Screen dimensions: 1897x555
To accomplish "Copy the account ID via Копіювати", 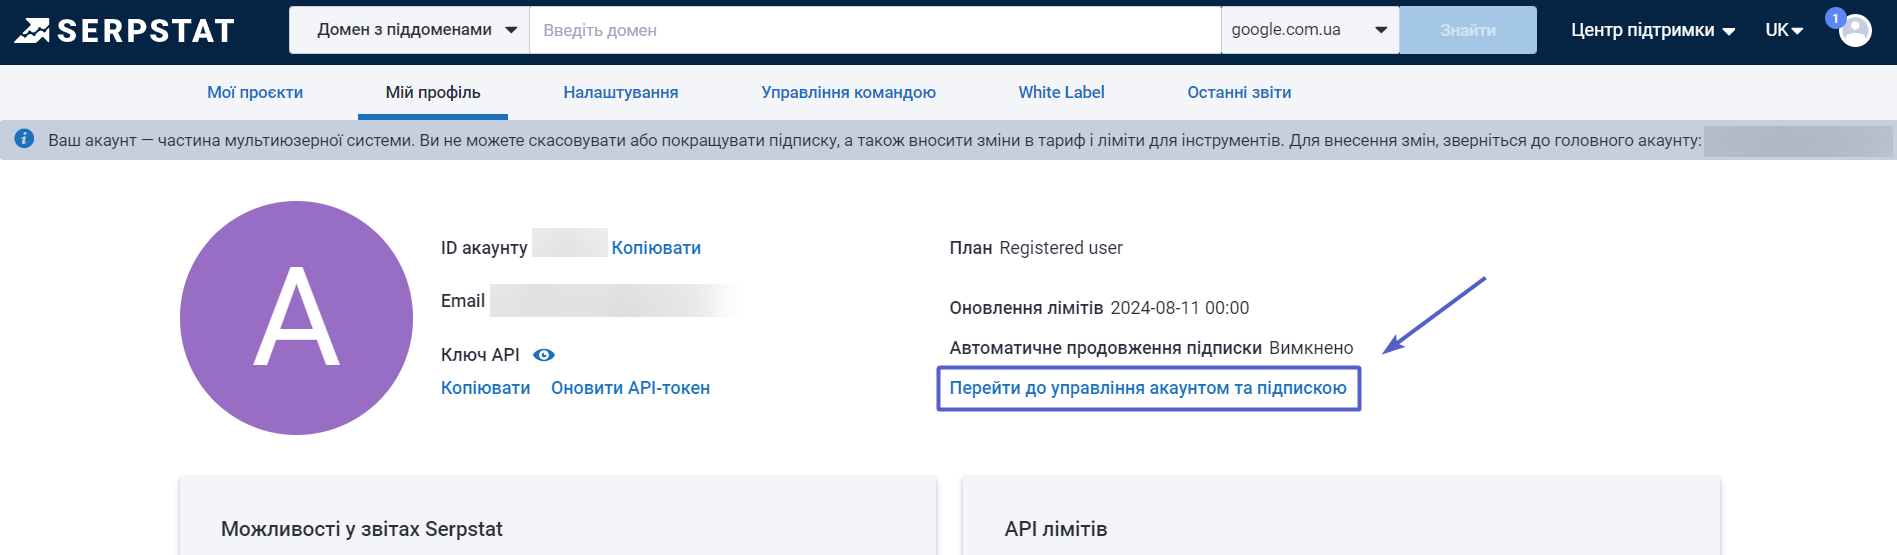I will point(656,248).
